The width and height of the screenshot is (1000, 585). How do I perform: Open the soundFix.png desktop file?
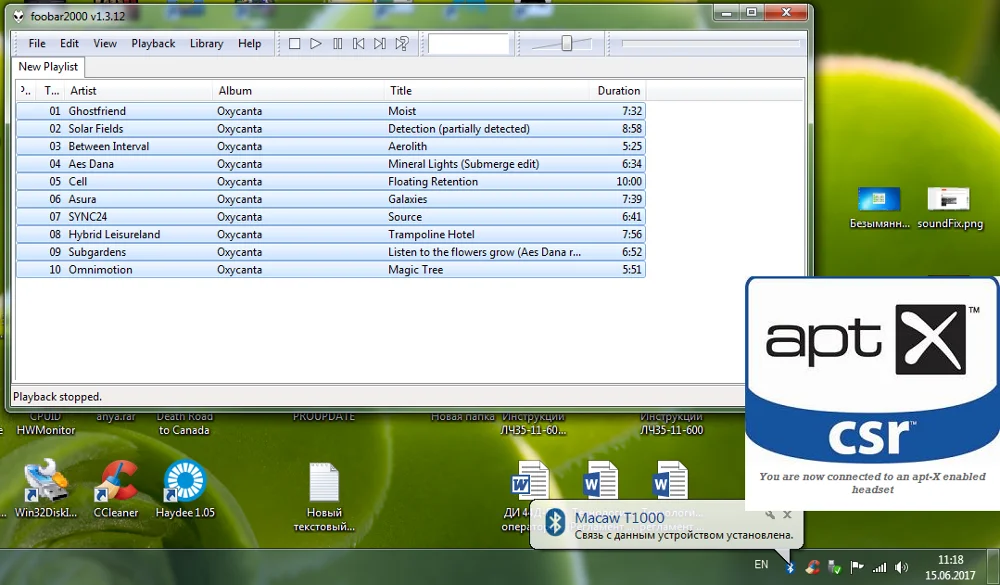950,208
